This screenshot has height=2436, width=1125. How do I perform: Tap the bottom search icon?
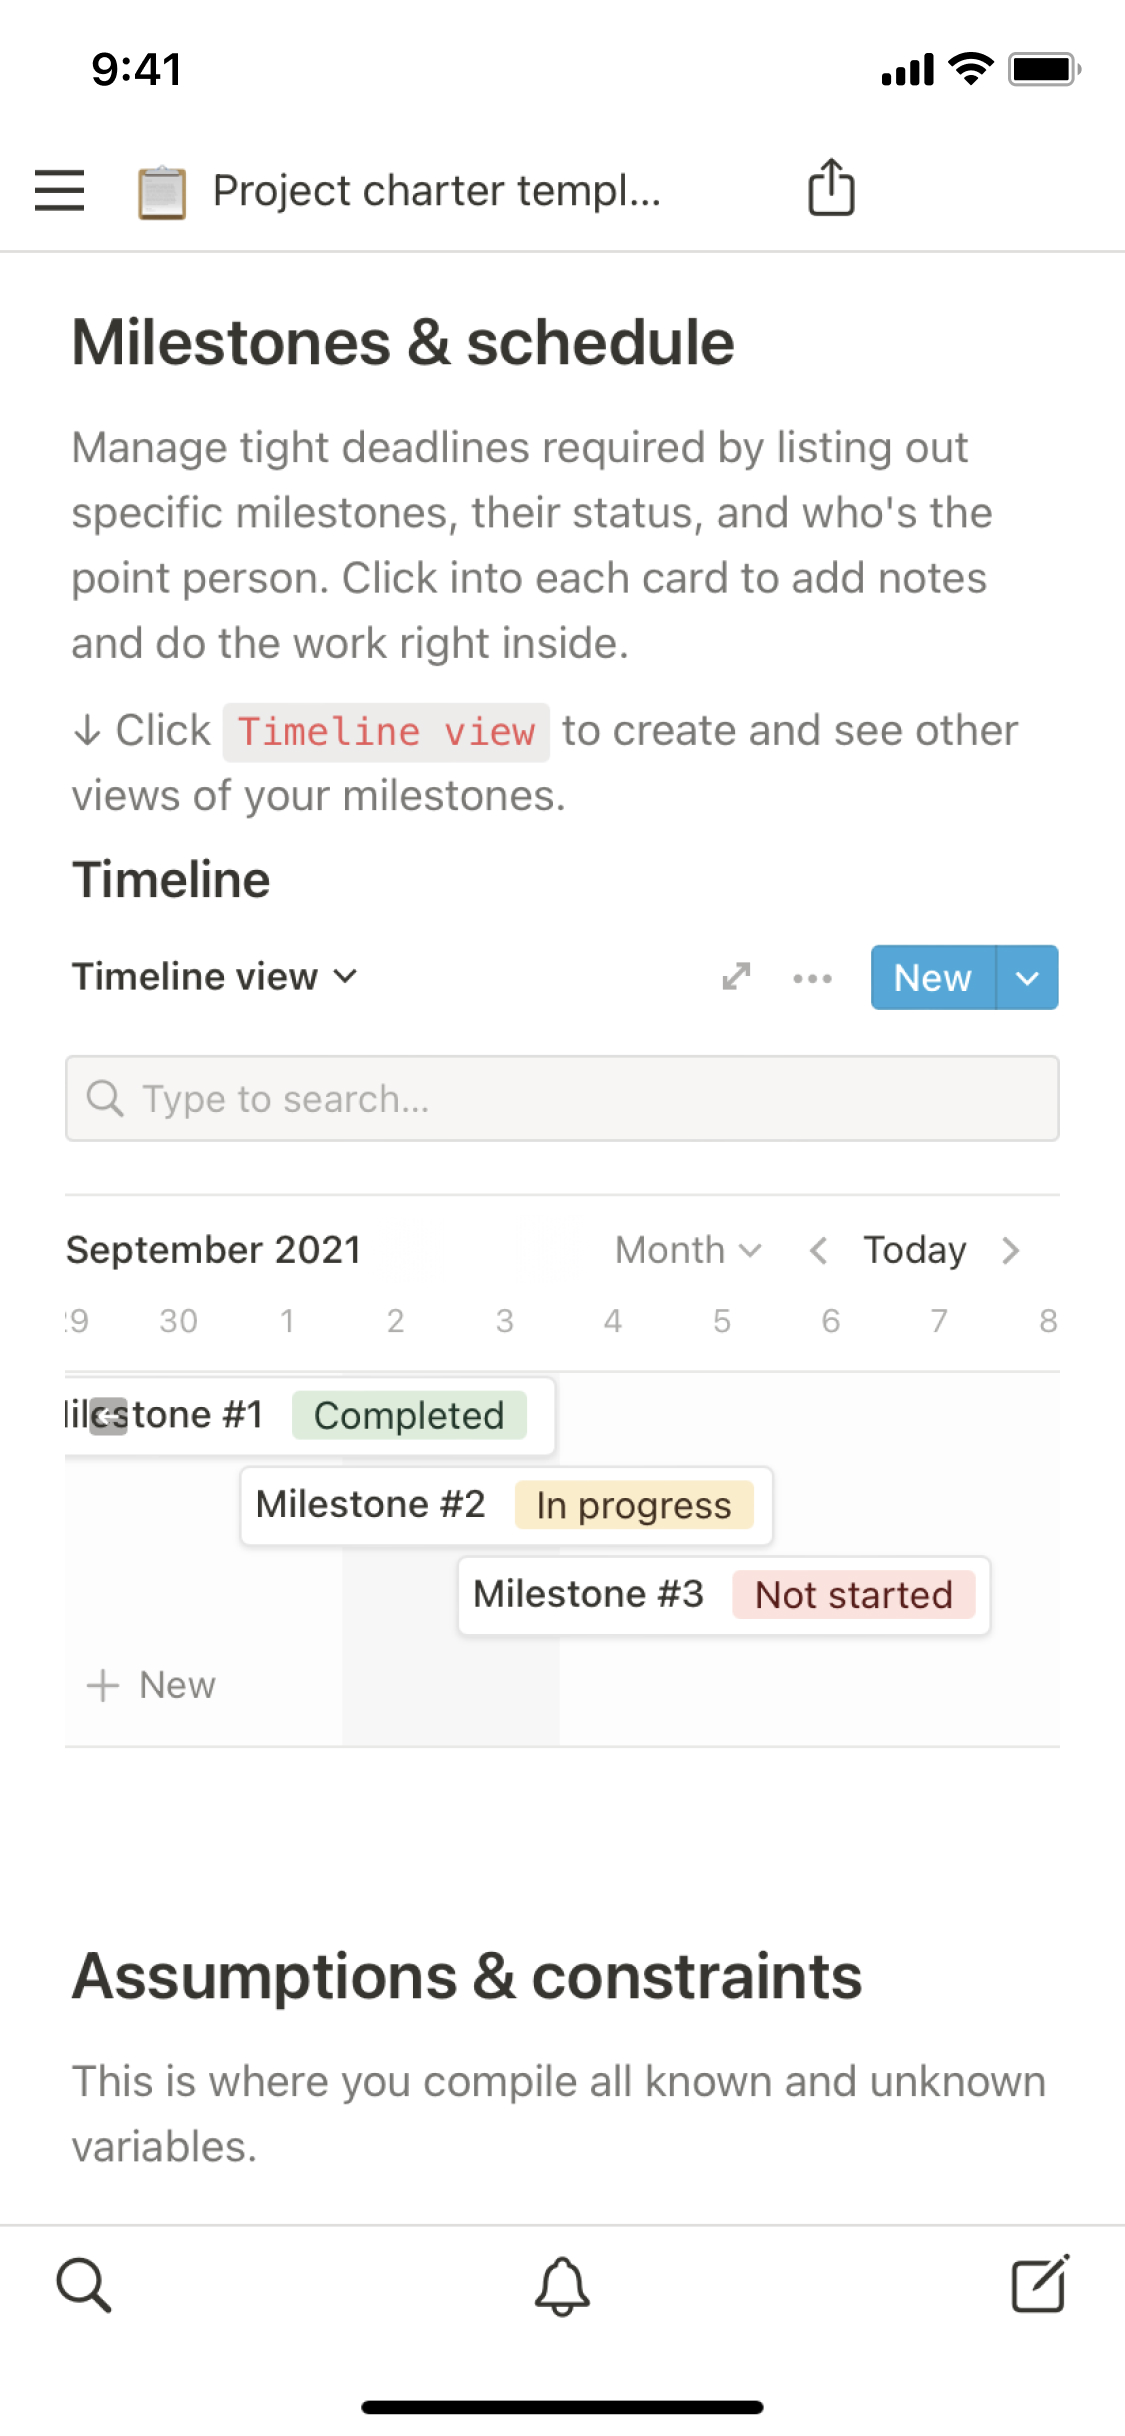[84, 2285]
